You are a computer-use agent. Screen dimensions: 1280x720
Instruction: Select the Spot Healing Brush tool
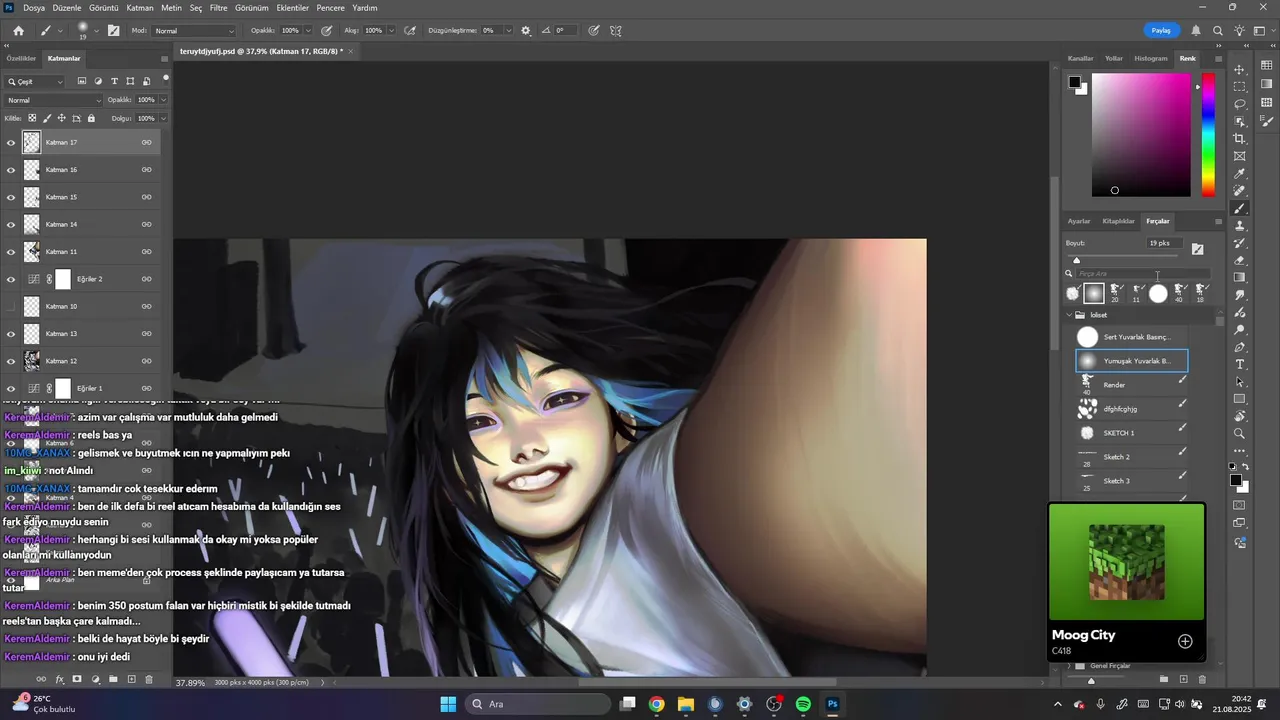tap(1240, 190)
